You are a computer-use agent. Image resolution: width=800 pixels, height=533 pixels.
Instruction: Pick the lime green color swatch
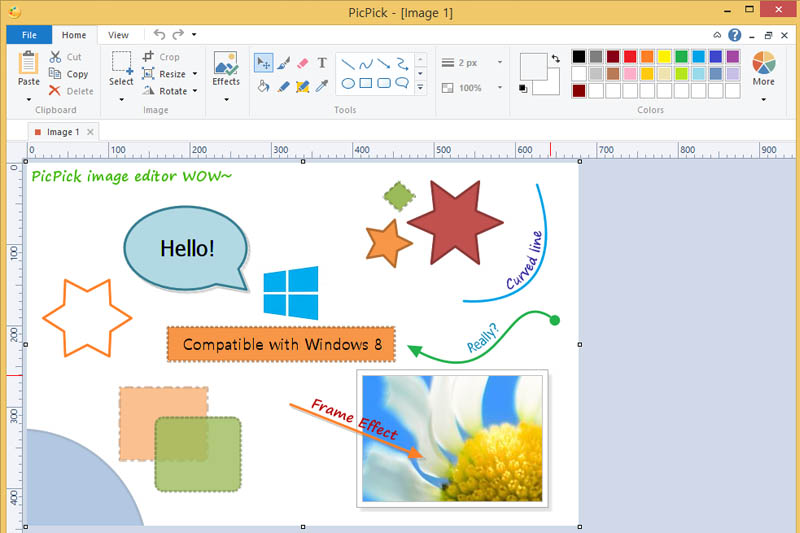681,74
